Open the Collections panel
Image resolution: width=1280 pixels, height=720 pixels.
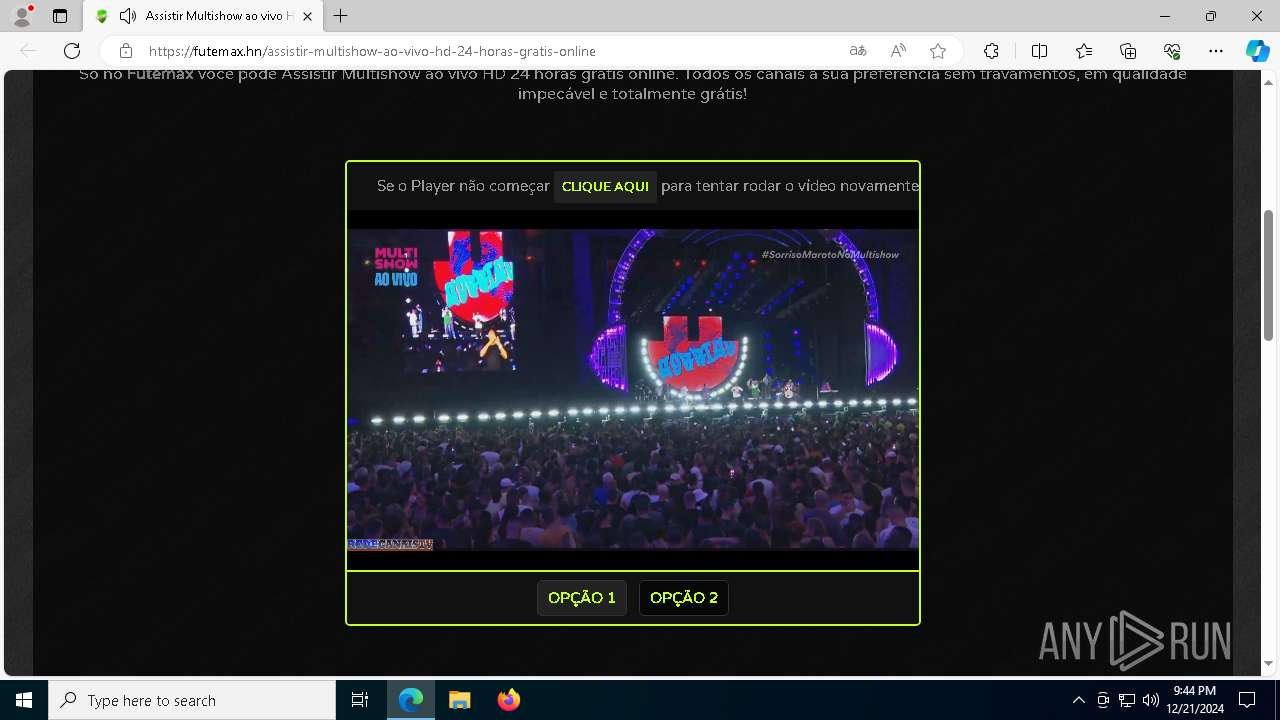click(x=1128, y=51)
